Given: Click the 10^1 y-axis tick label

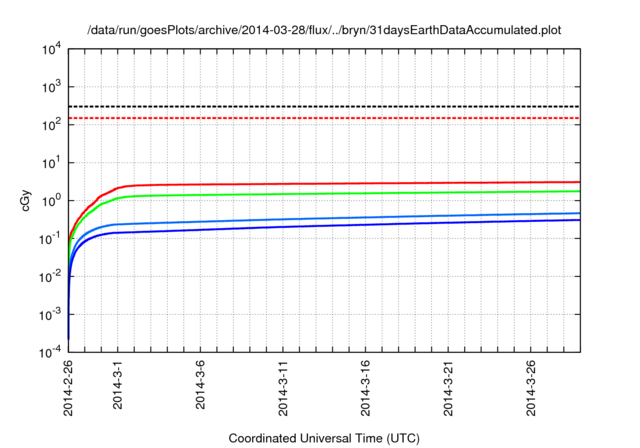Looking at the screenshot, I should coord(51,163).
